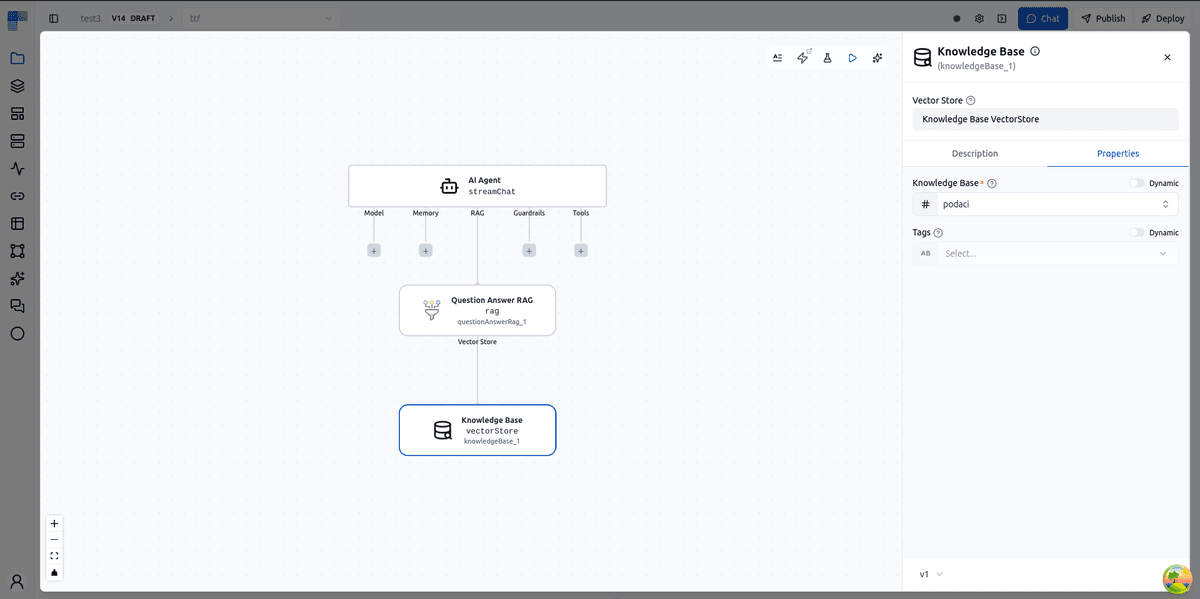Toggle the canvas lock control
This screenshot has width=1200, height=599.
pyautogui.click(x=55, y=573)
